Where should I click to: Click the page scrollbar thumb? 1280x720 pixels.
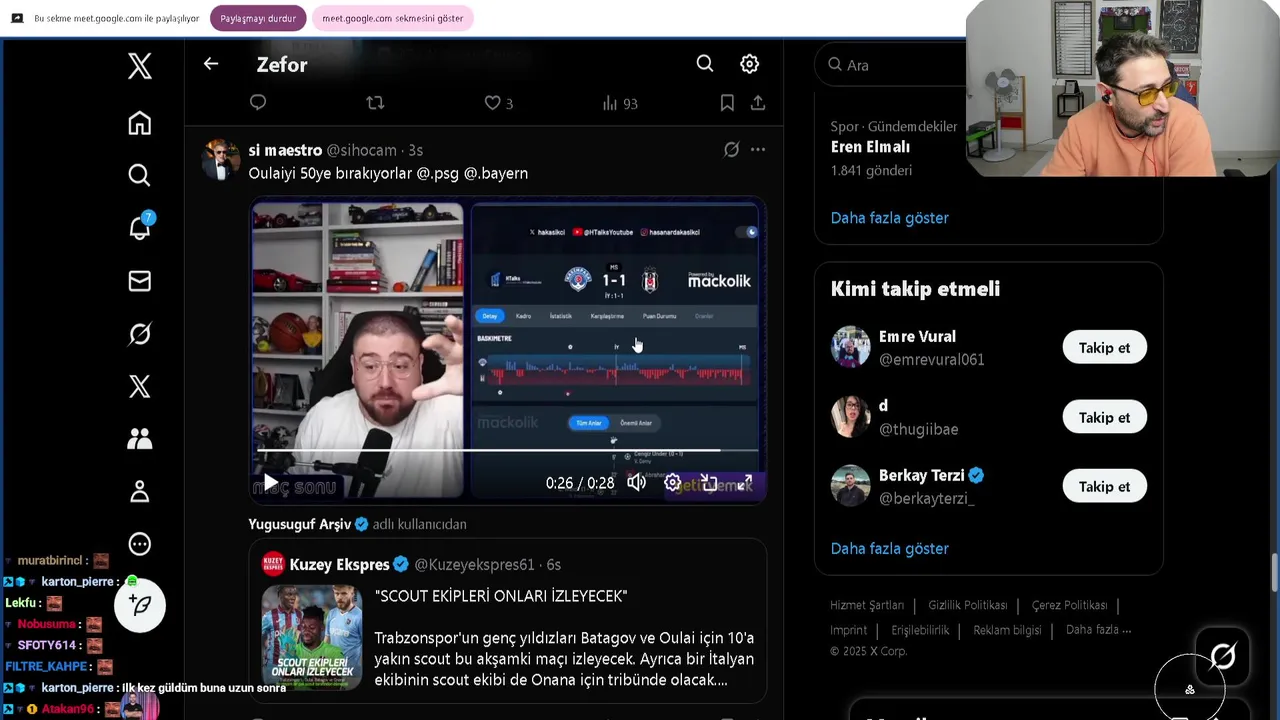[1274, 572]
